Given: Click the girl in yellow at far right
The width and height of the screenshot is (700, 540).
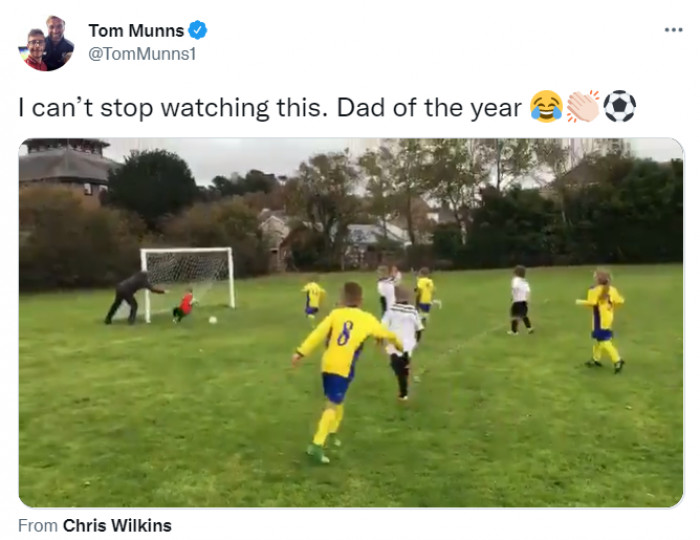Looking at the screenshot, I should coord(601,321).
